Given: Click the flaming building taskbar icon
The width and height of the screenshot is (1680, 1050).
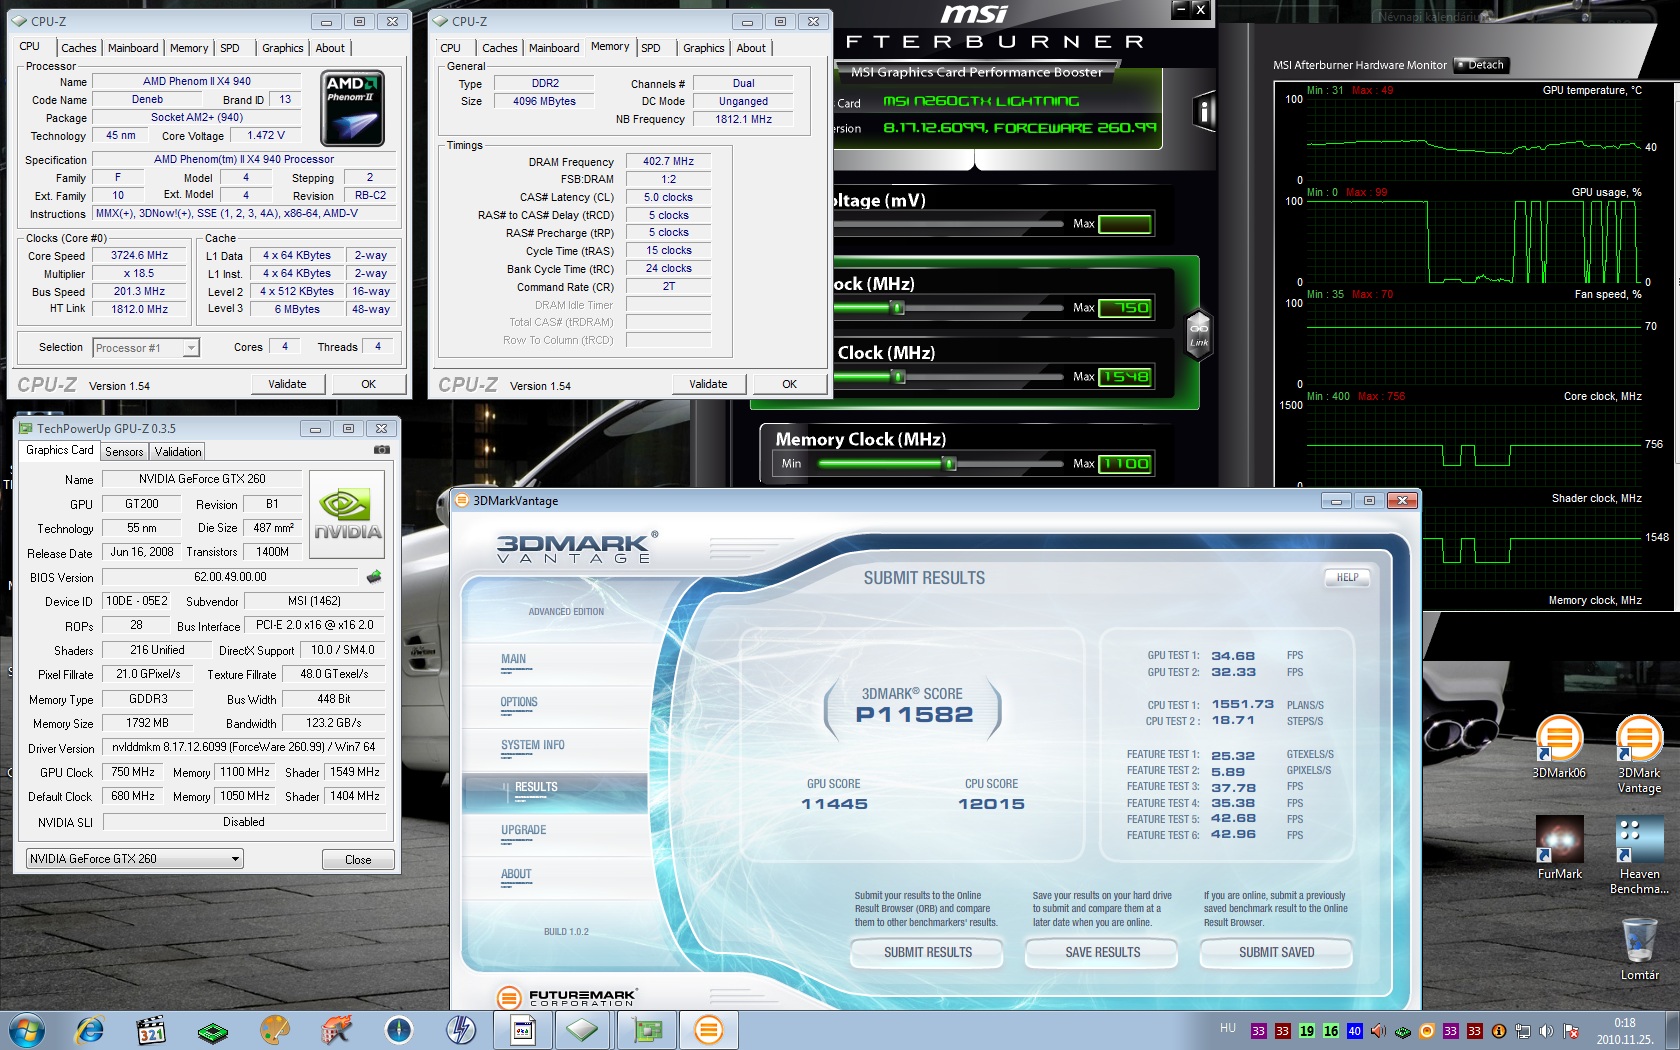Looking at the screenshot, I should click(x=337, y=1030).
